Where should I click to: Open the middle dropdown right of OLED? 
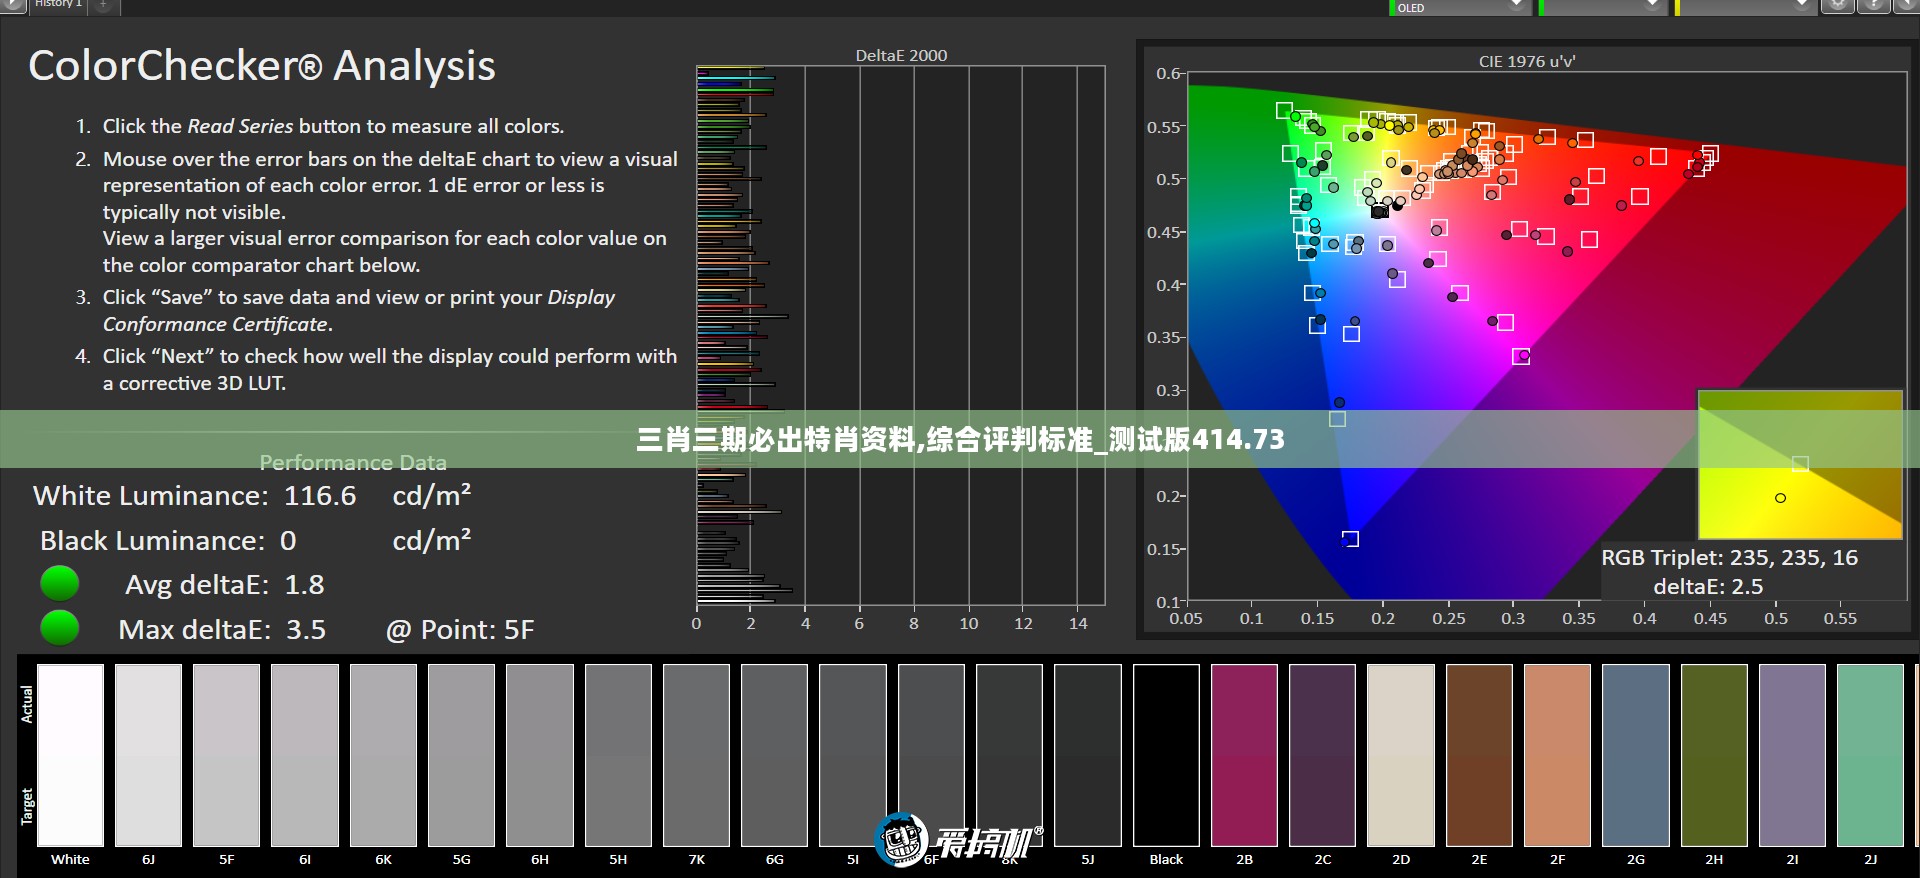tap(1601, 7)
